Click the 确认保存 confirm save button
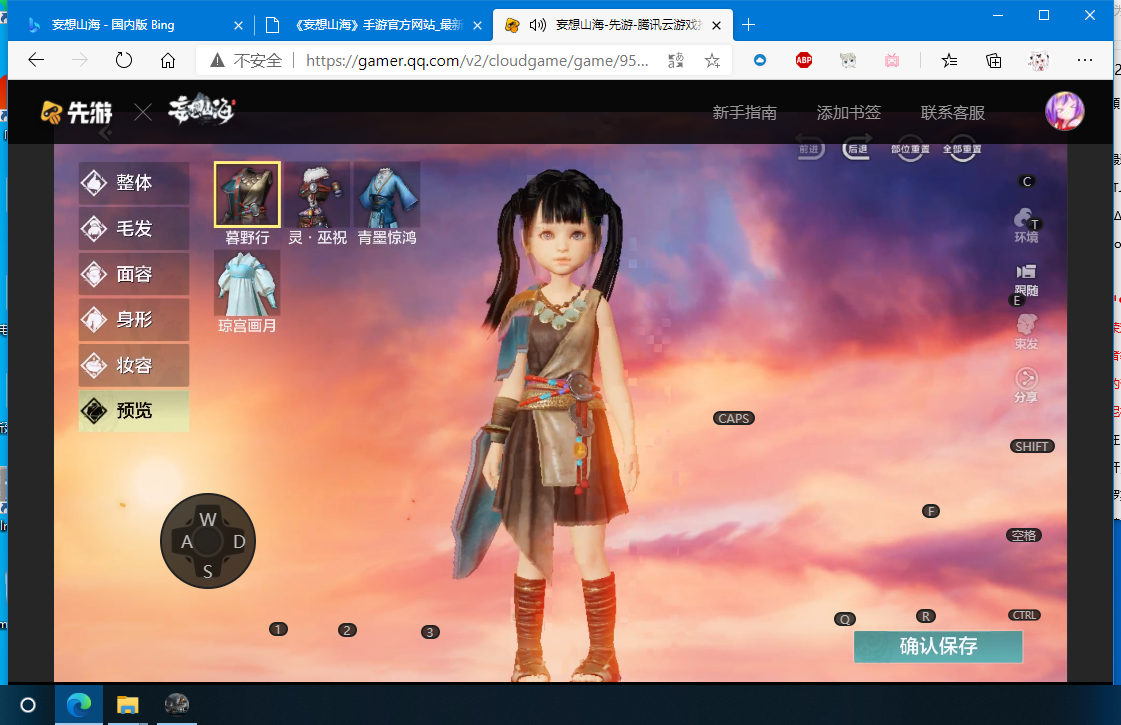Image resolution: width=1121 pixels, height=725 pixels. (938, 646)
